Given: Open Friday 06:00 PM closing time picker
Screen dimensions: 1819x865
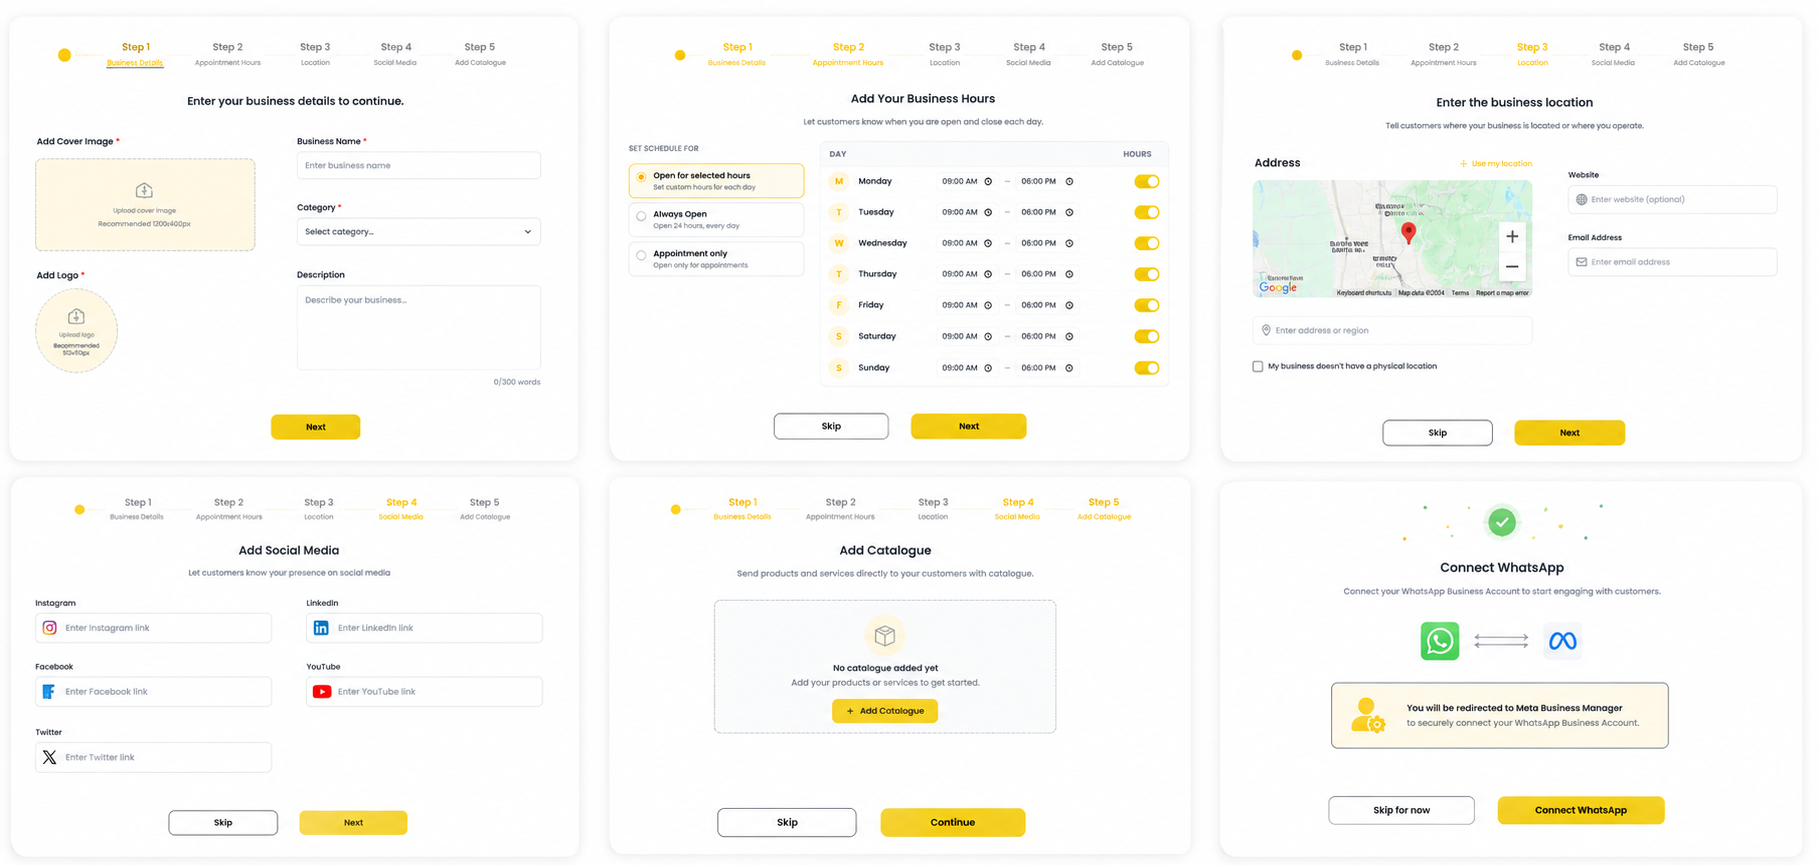Looking at the screenshot, I should pyautogui.click(x=1047, y=305).
